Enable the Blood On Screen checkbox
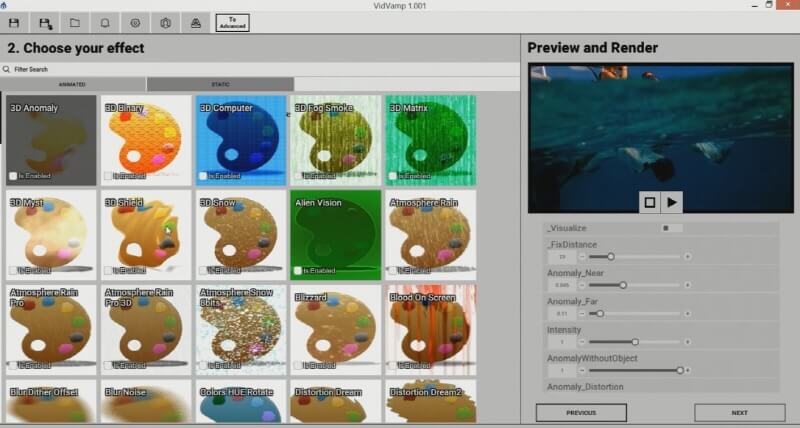800x428 pixels. 393,365
